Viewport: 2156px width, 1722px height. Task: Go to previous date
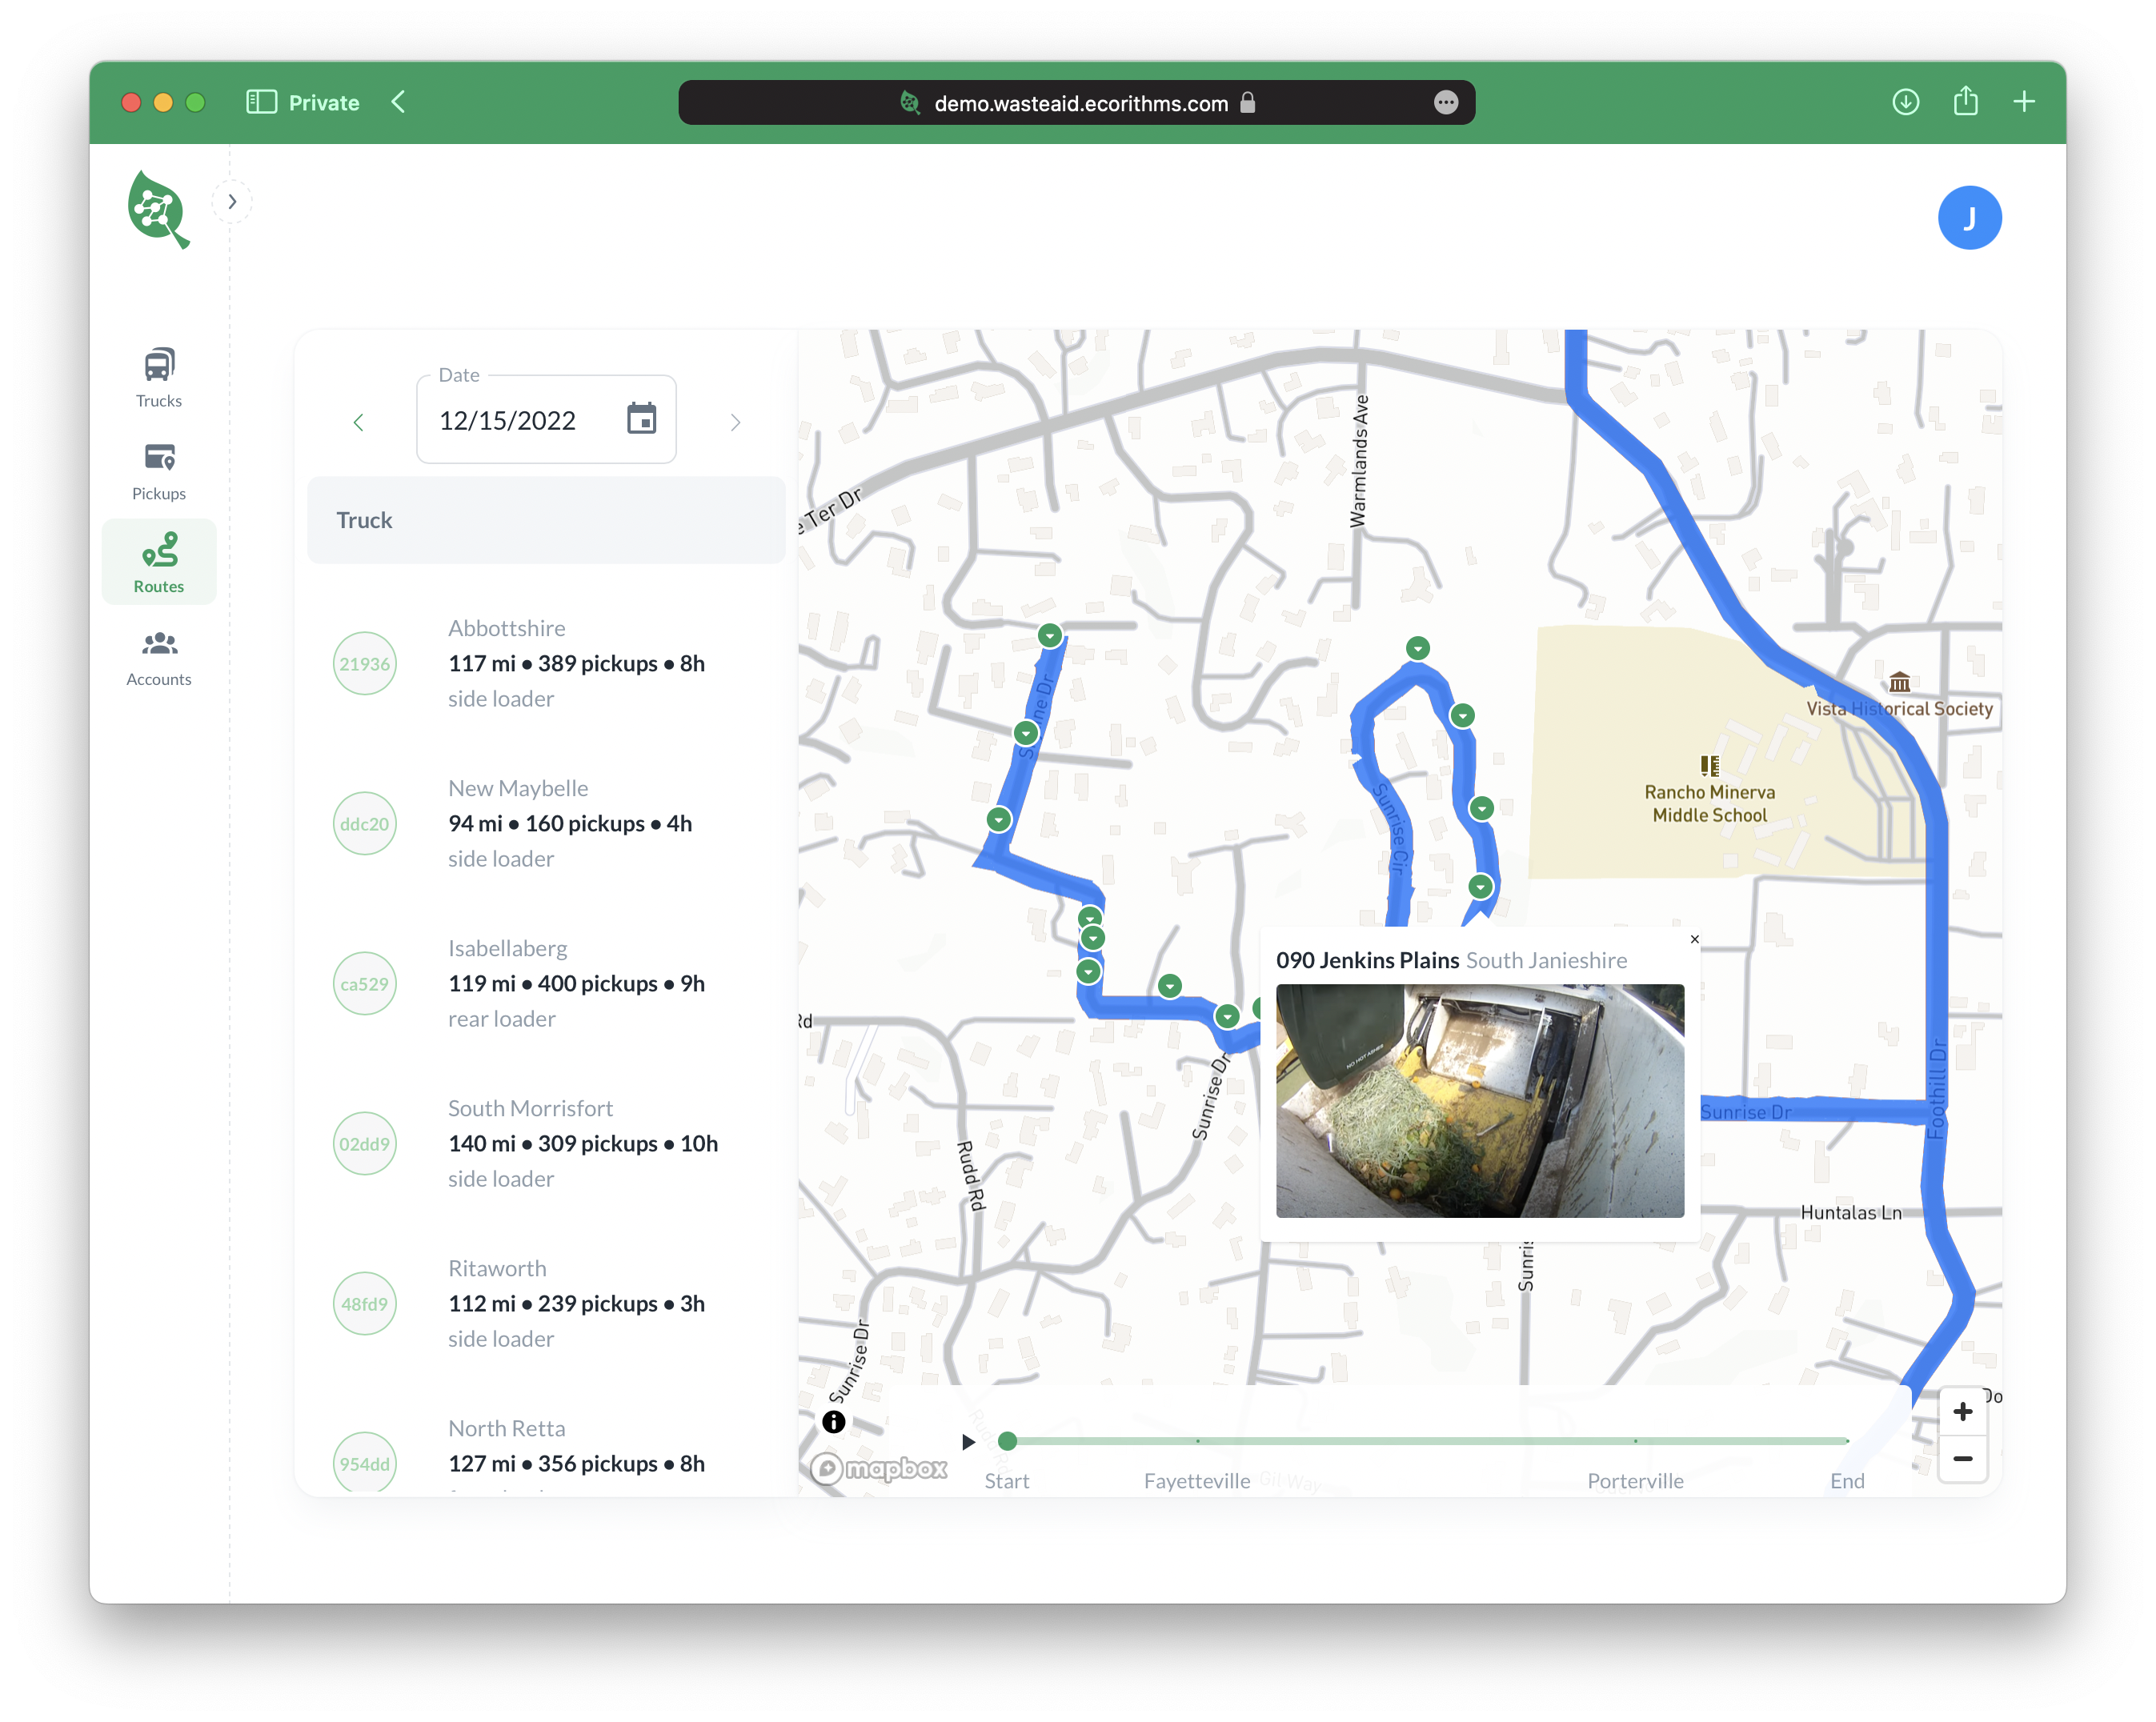[358, 422]
